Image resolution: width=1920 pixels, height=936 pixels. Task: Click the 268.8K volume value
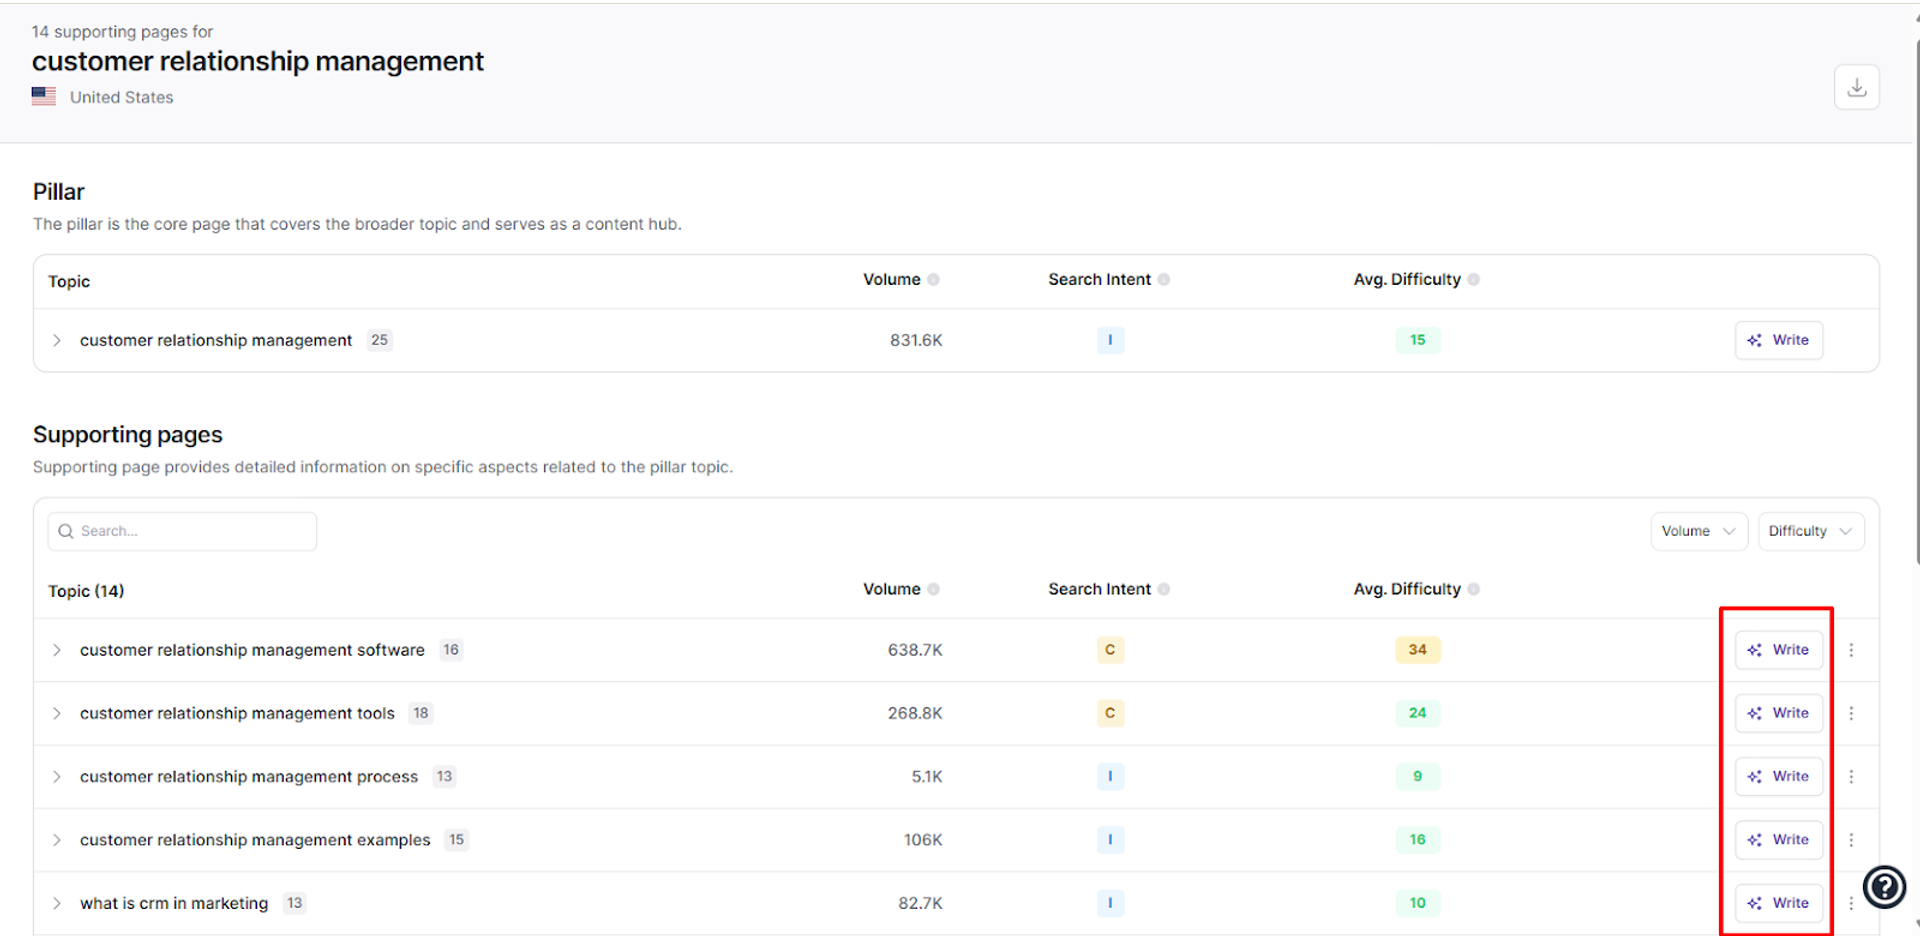(x=915, y=713)
